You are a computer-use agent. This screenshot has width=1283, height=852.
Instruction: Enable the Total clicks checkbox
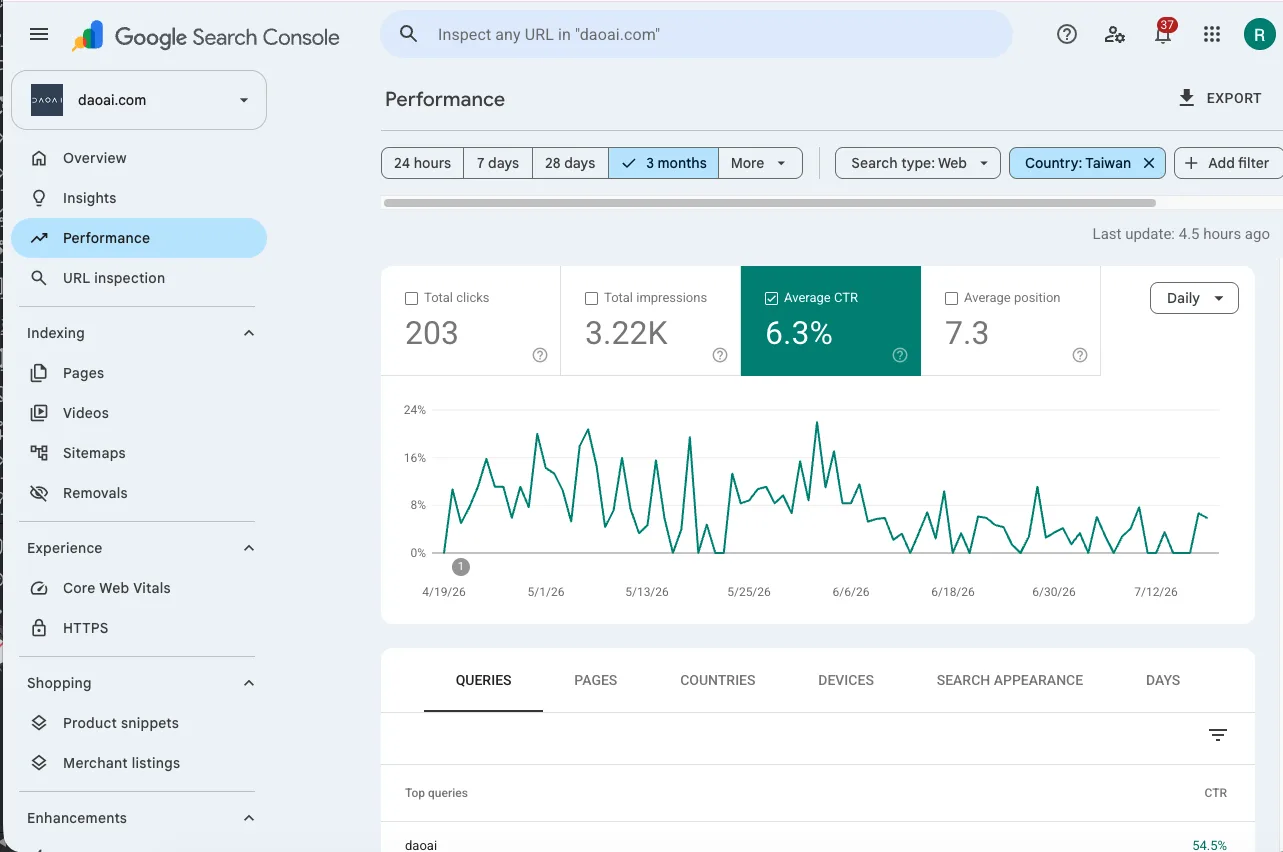point(411,298)
